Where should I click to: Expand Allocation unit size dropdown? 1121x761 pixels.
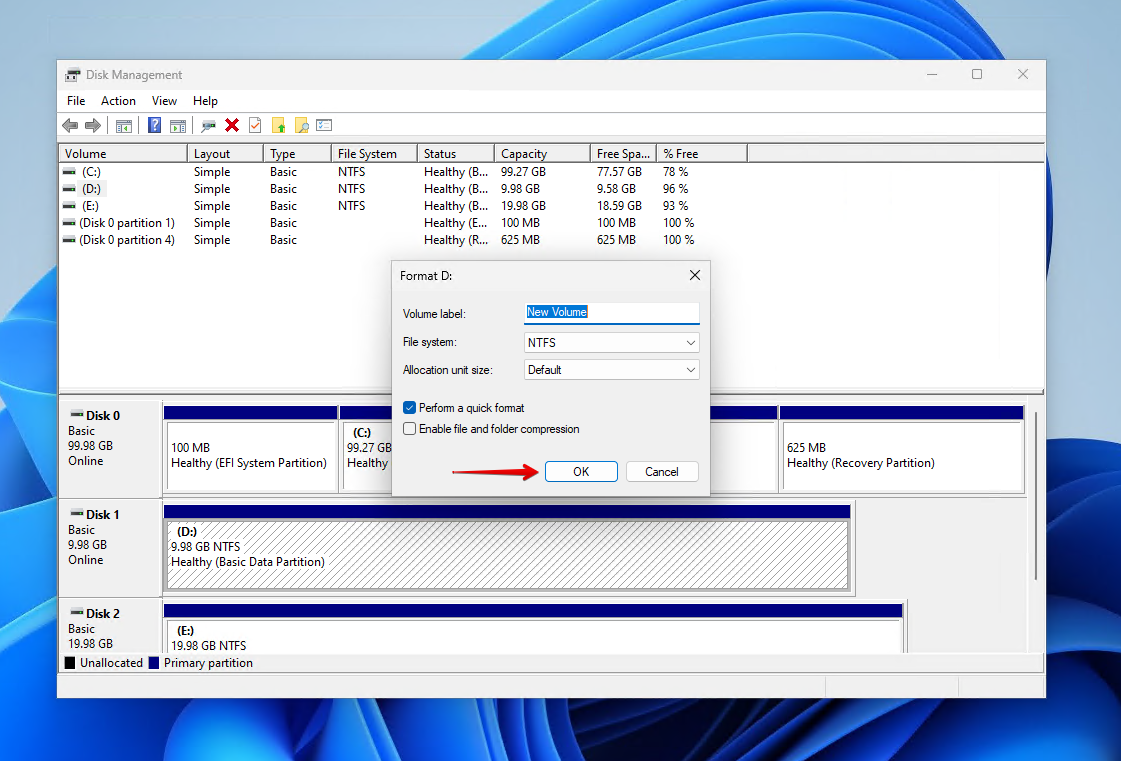point(611,370)
